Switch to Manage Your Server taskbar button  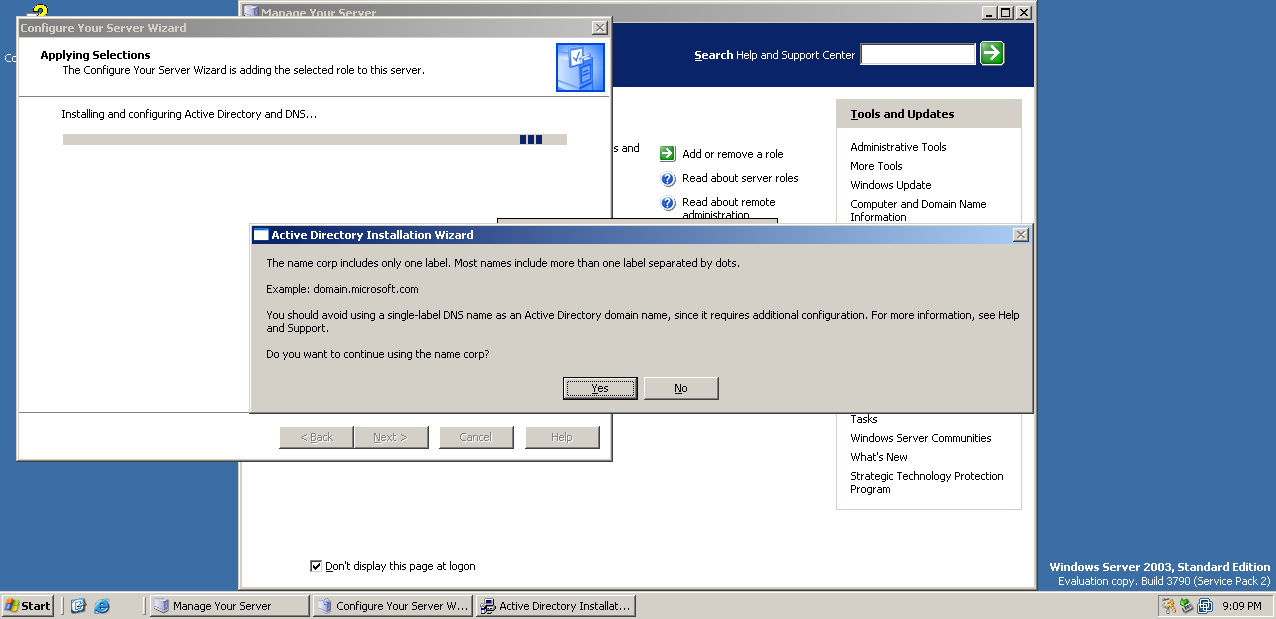(229, 606)
